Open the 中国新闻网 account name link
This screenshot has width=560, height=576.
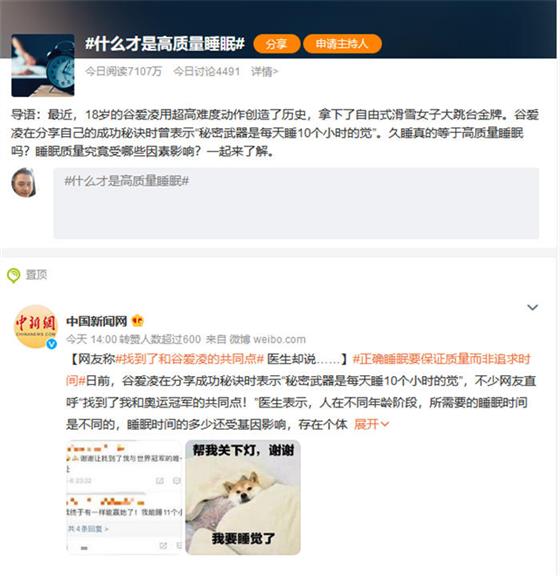97,321
